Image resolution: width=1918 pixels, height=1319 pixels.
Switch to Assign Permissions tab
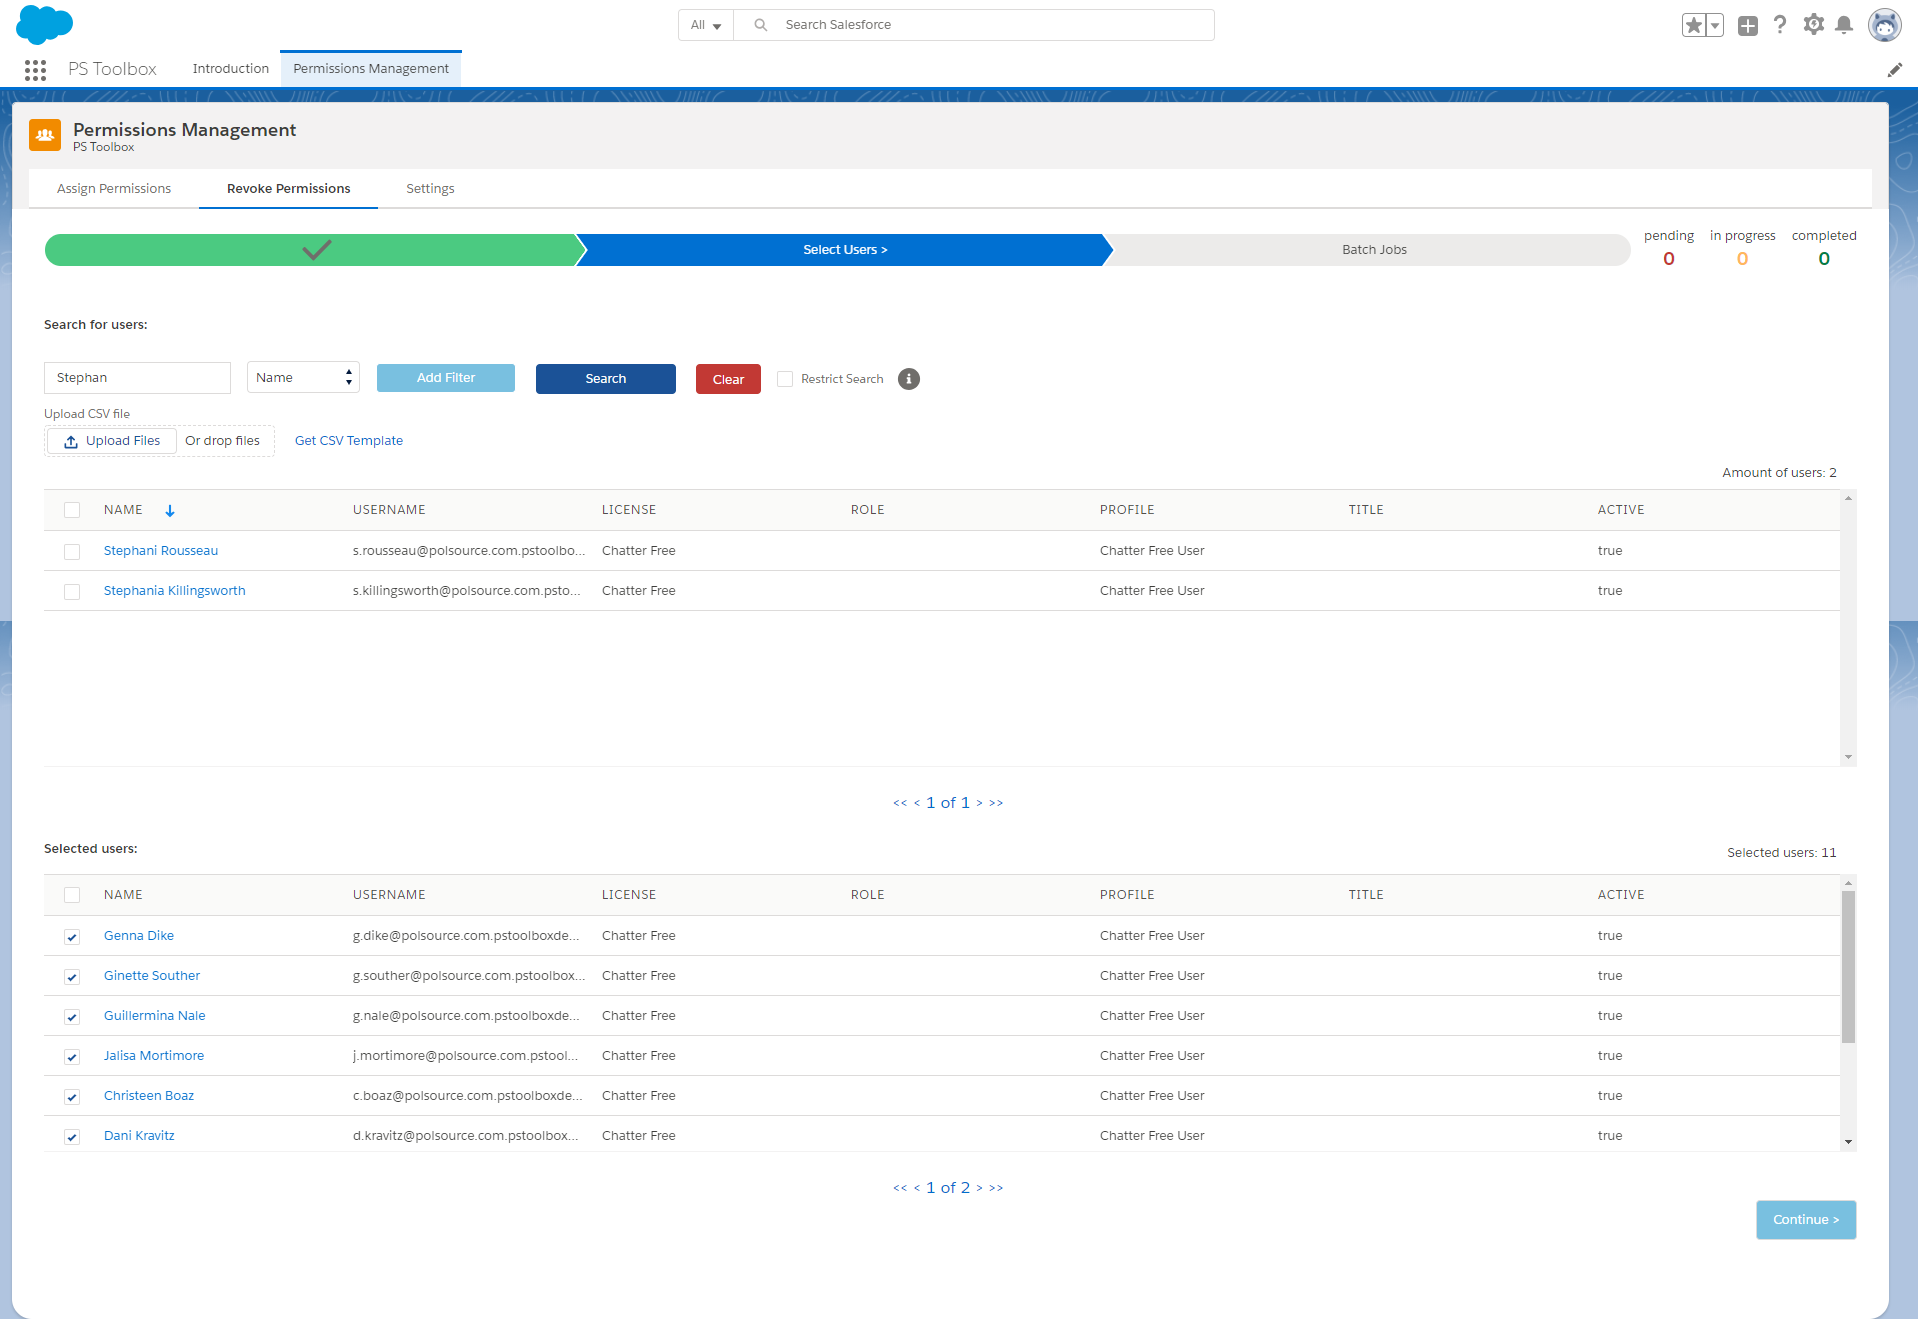pyautogui.click(x=114, y=188)
